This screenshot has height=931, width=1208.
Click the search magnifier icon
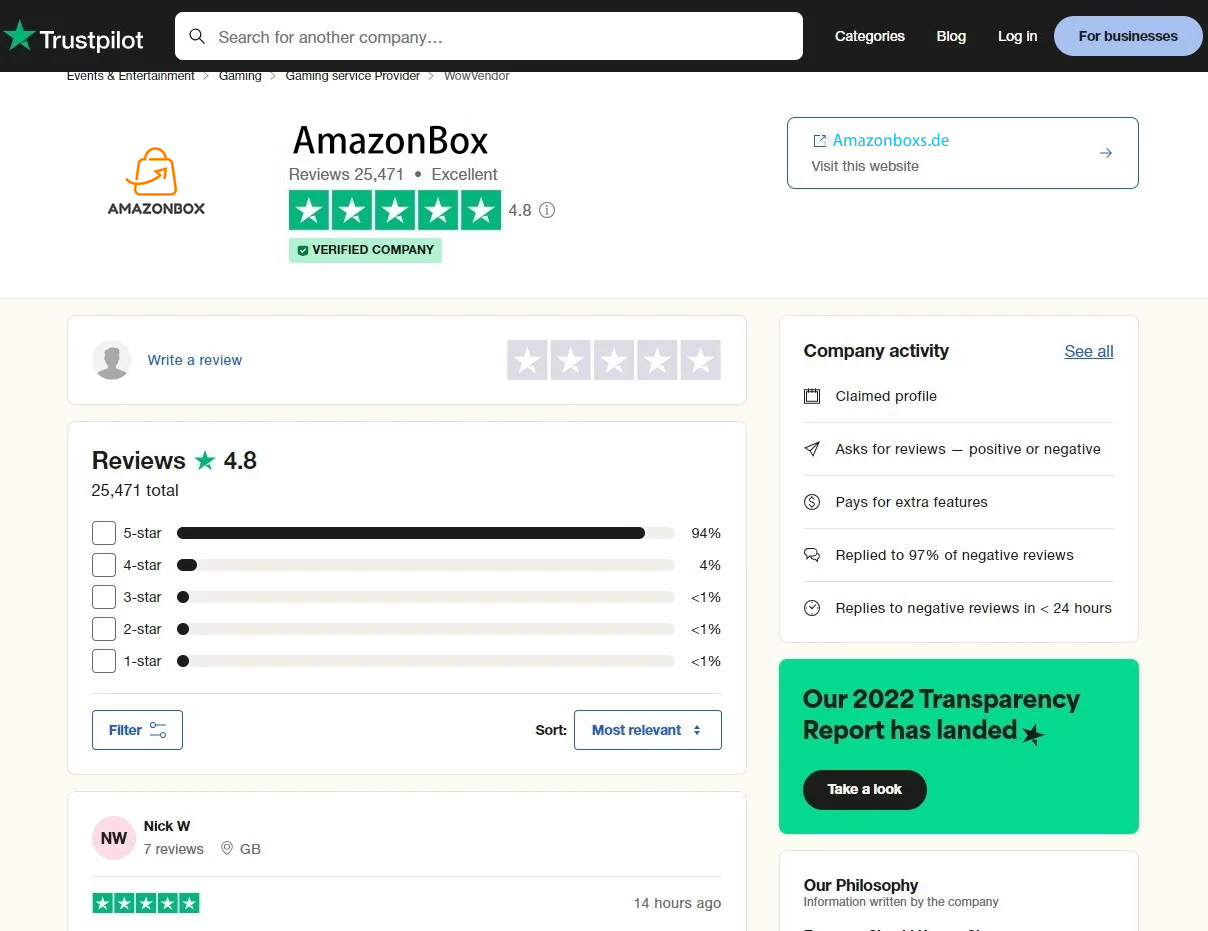[x=197, y=37]
